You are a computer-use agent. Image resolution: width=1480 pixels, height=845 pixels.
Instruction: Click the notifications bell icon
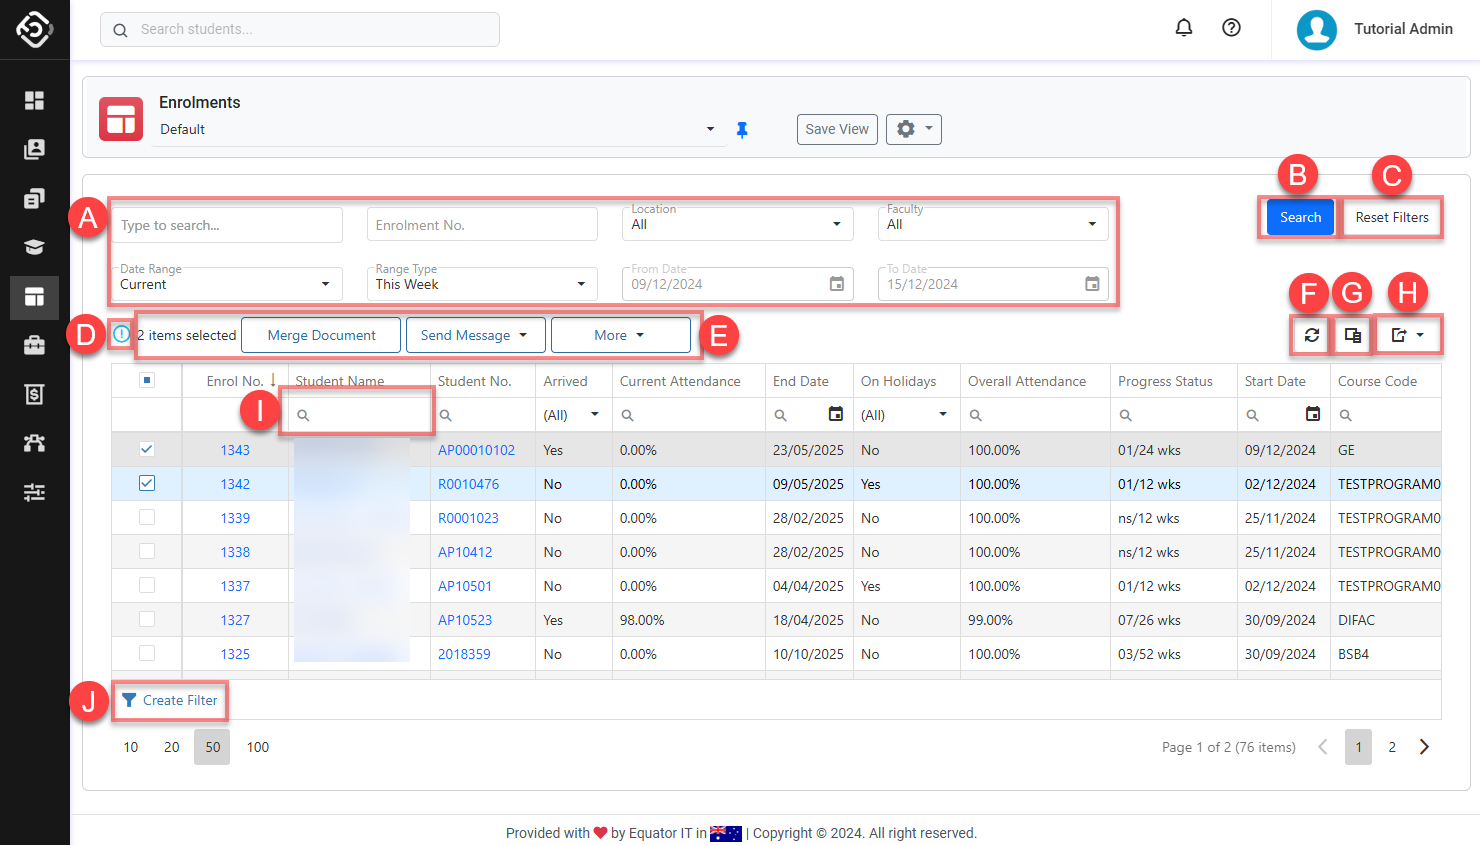(x=1183, y=28)
